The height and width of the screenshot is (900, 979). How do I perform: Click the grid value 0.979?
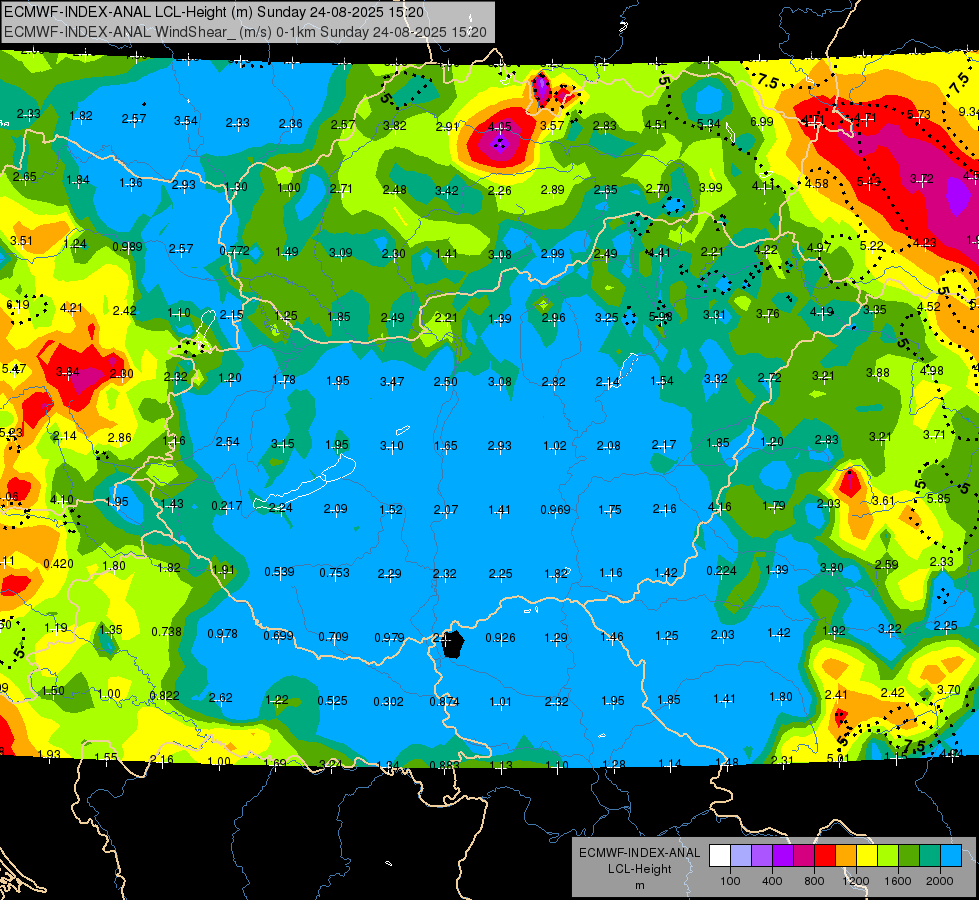tap(389, 638)
